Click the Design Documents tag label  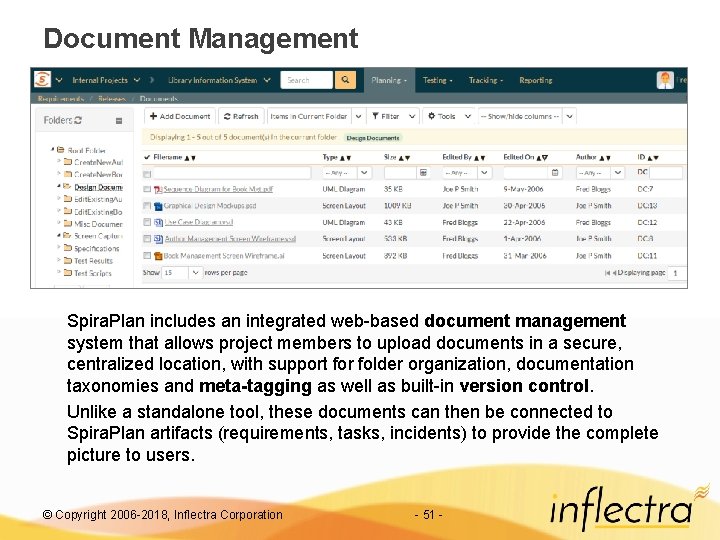[x=373, y=138]
